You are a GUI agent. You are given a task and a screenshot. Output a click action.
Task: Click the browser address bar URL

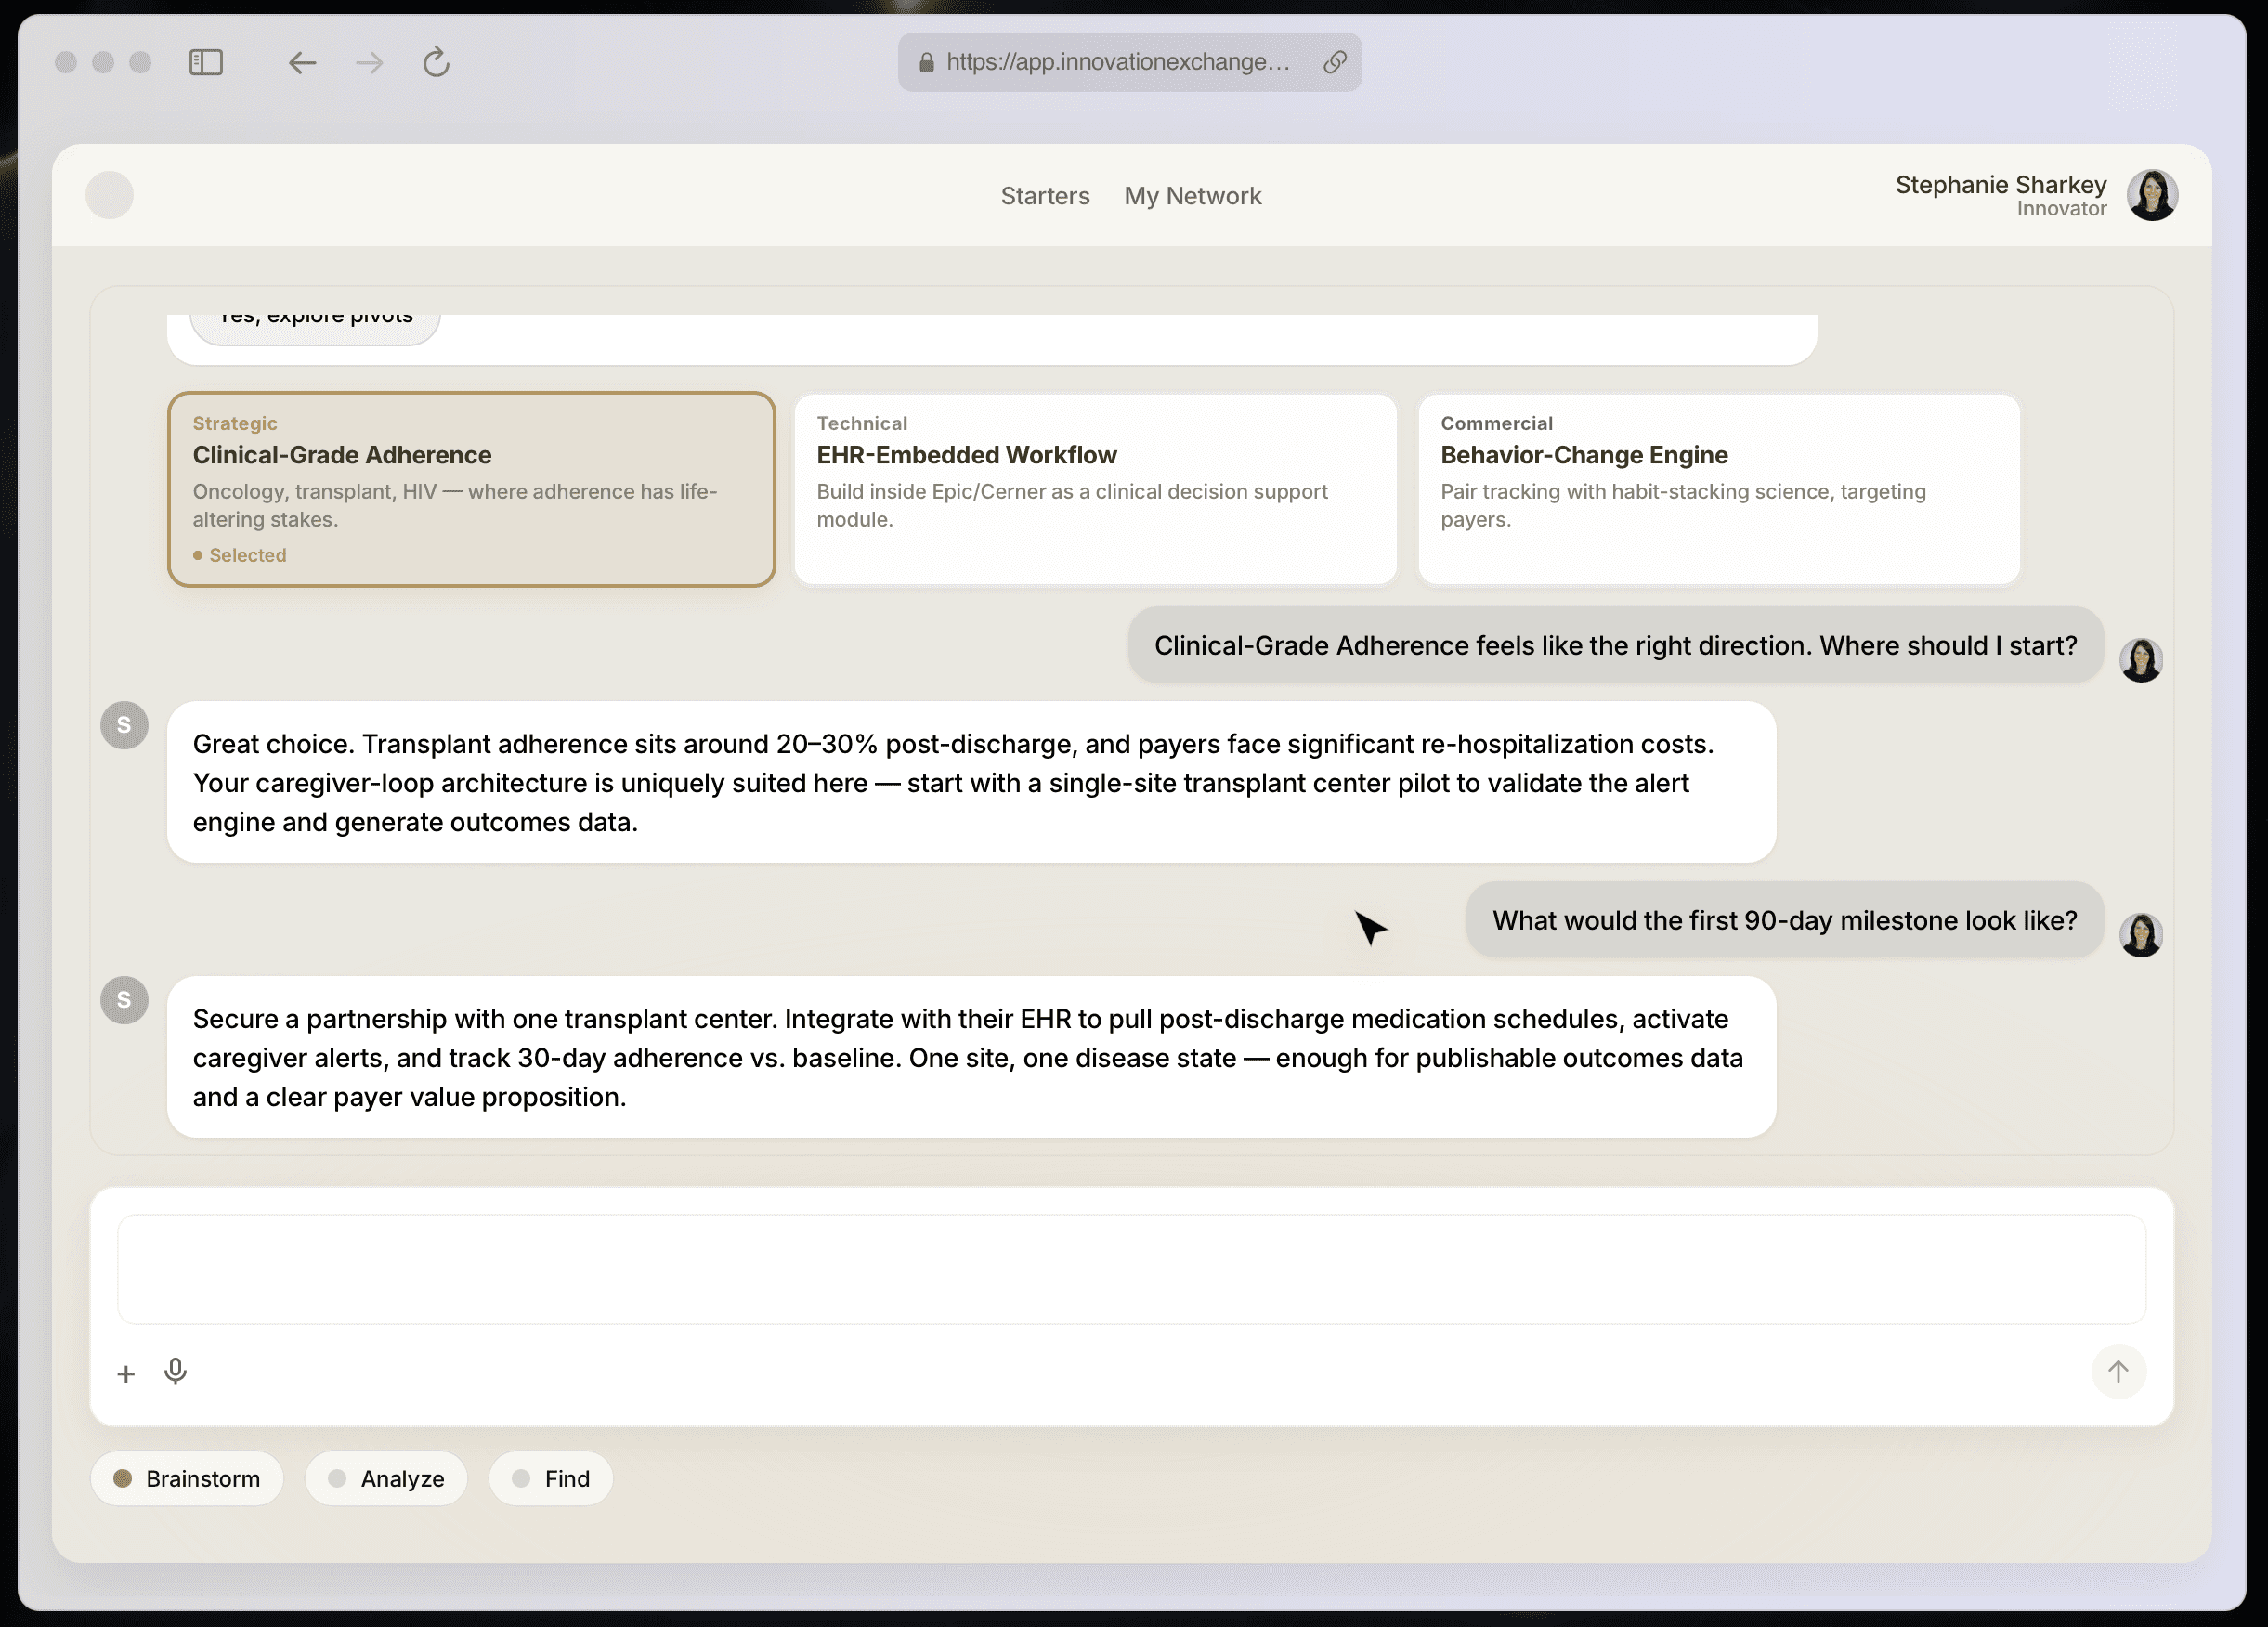pos(1117,63)
